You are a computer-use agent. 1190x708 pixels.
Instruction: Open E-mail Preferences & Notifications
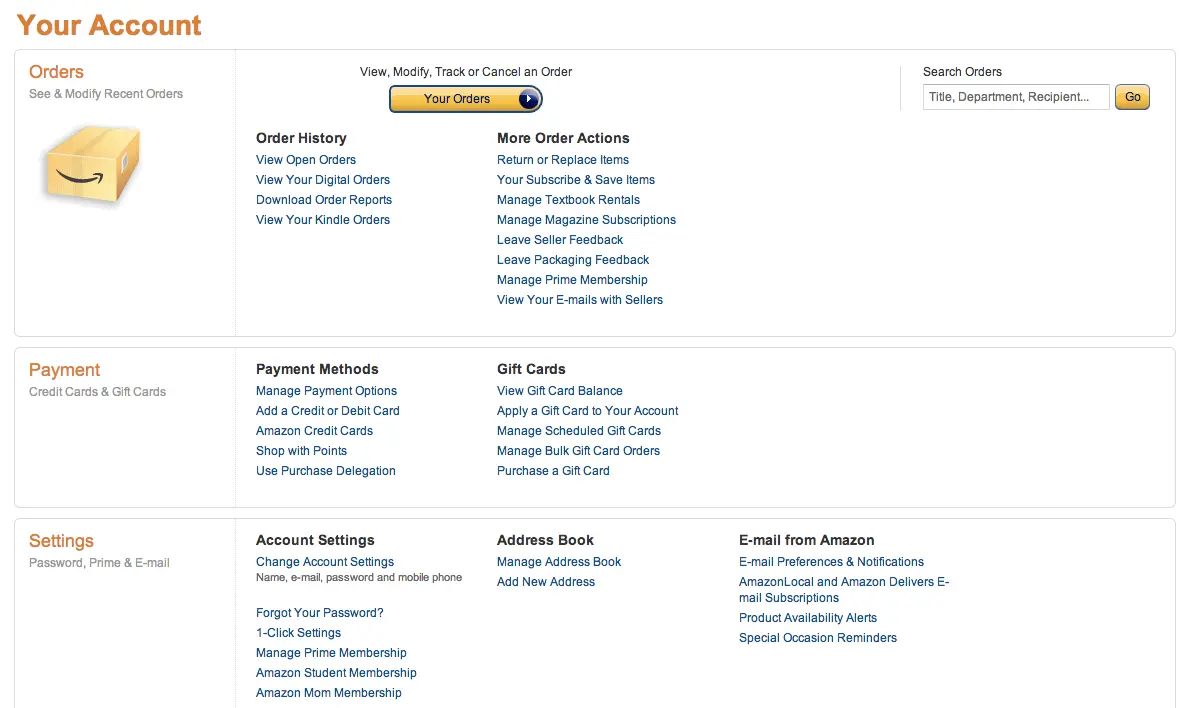pos(831,561)
